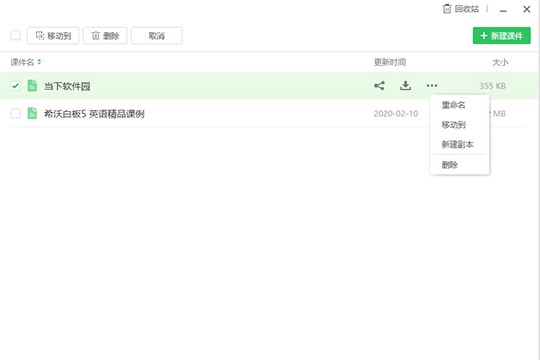Click the 大小 column header
The width and height of the screenshot is (540, 360).
[500, 62]
